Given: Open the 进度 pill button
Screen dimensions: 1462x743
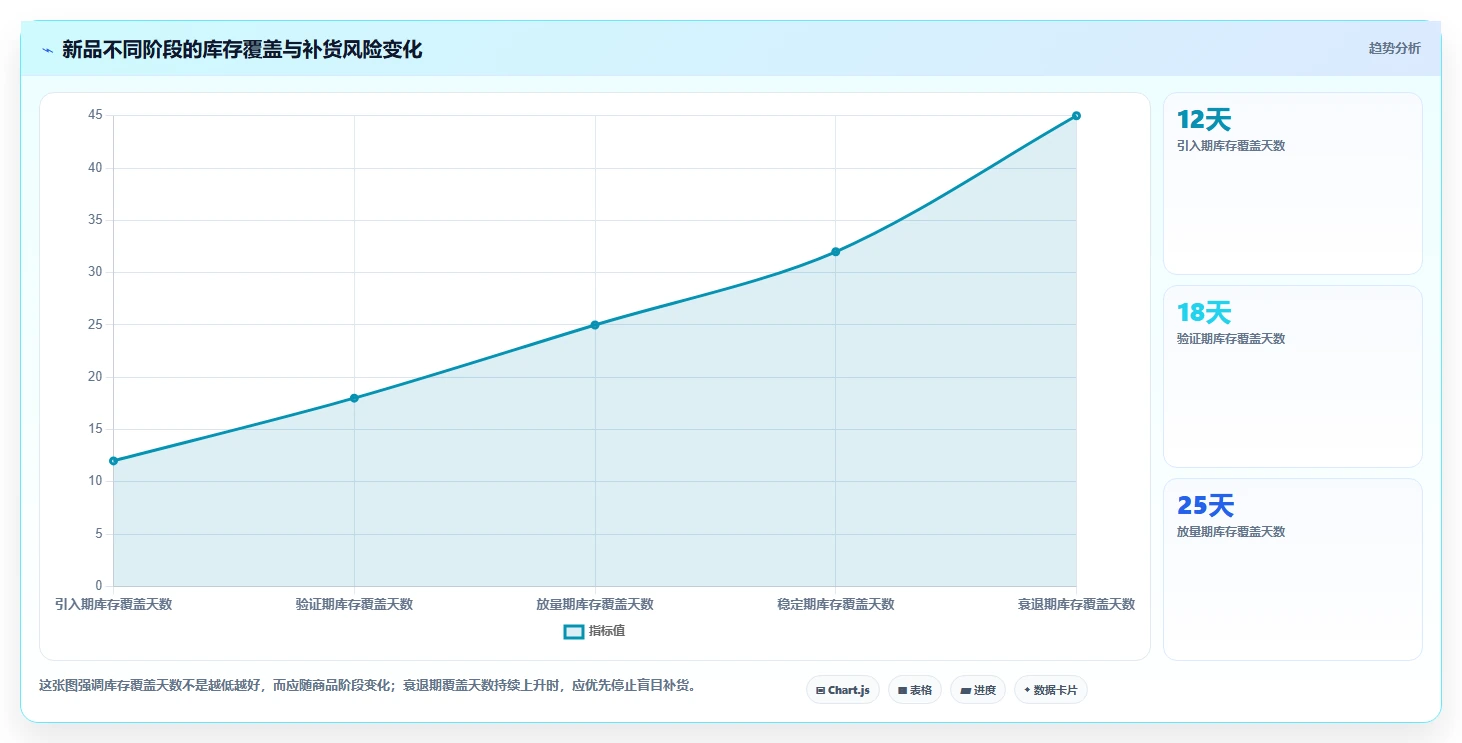Looking at the screenshot, I should pyautogui.click(x=978, y=690).
